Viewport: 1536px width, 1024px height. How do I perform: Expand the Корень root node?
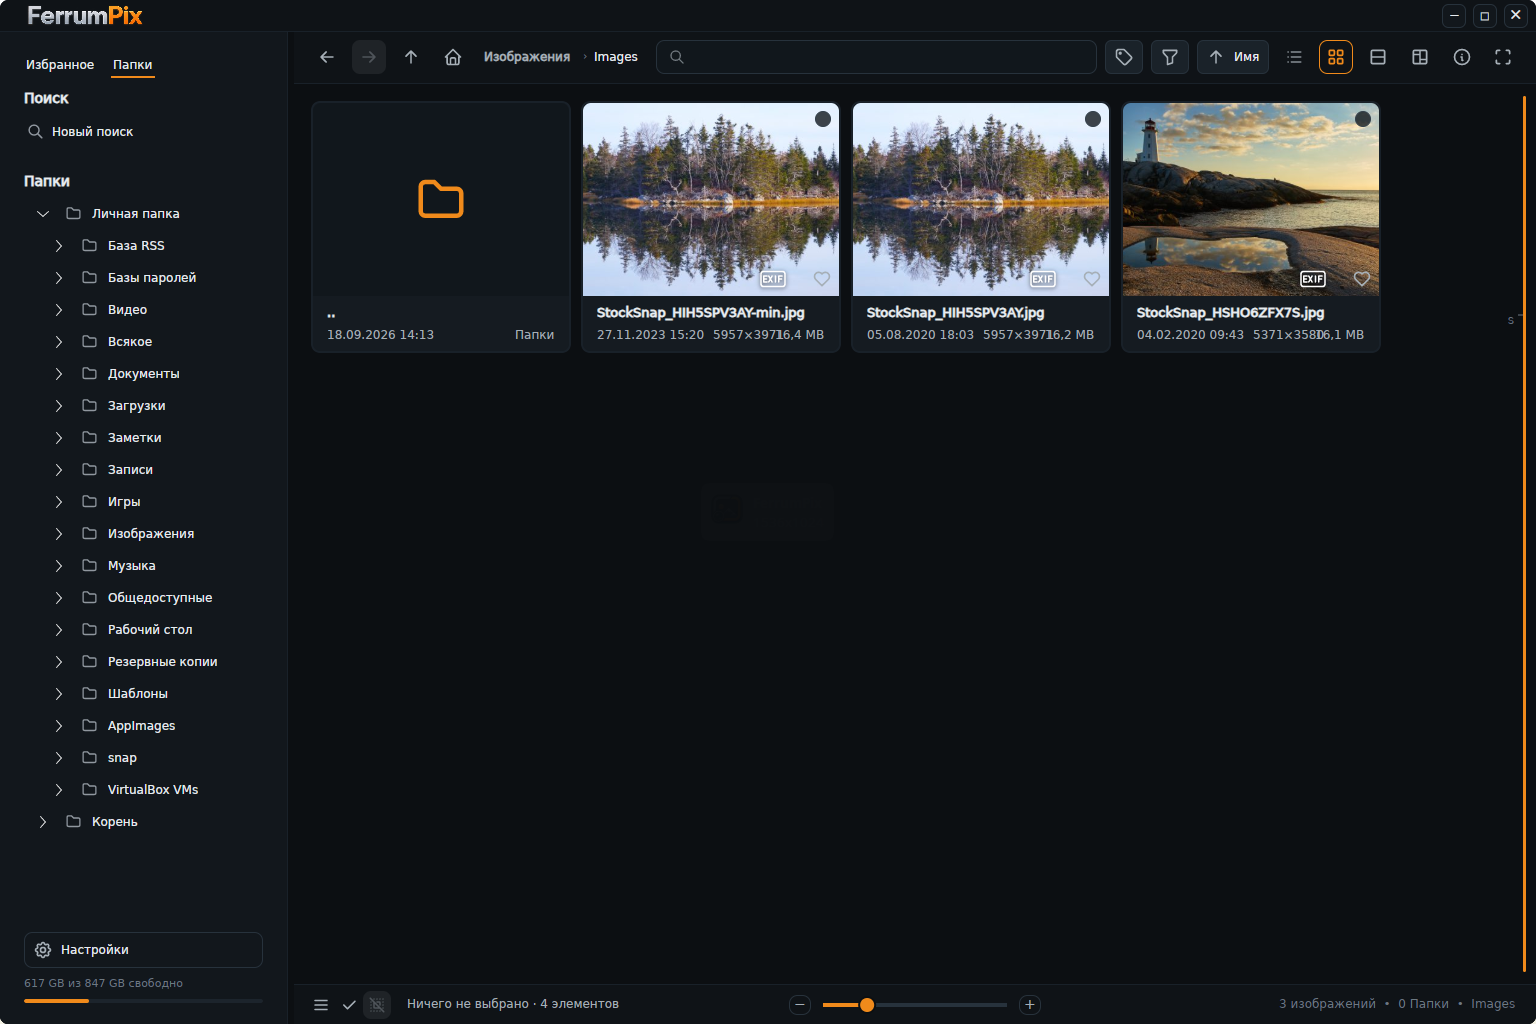(x=43, y=822)
